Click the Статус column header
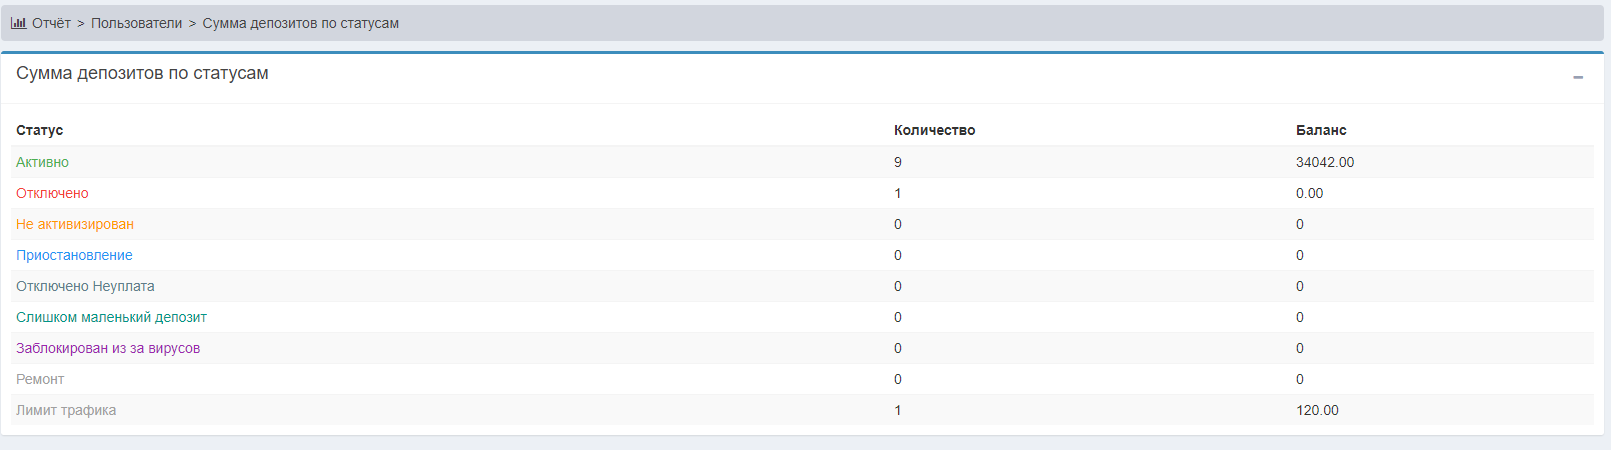The height and width of the screenshot is (450, 1611). 39,130
